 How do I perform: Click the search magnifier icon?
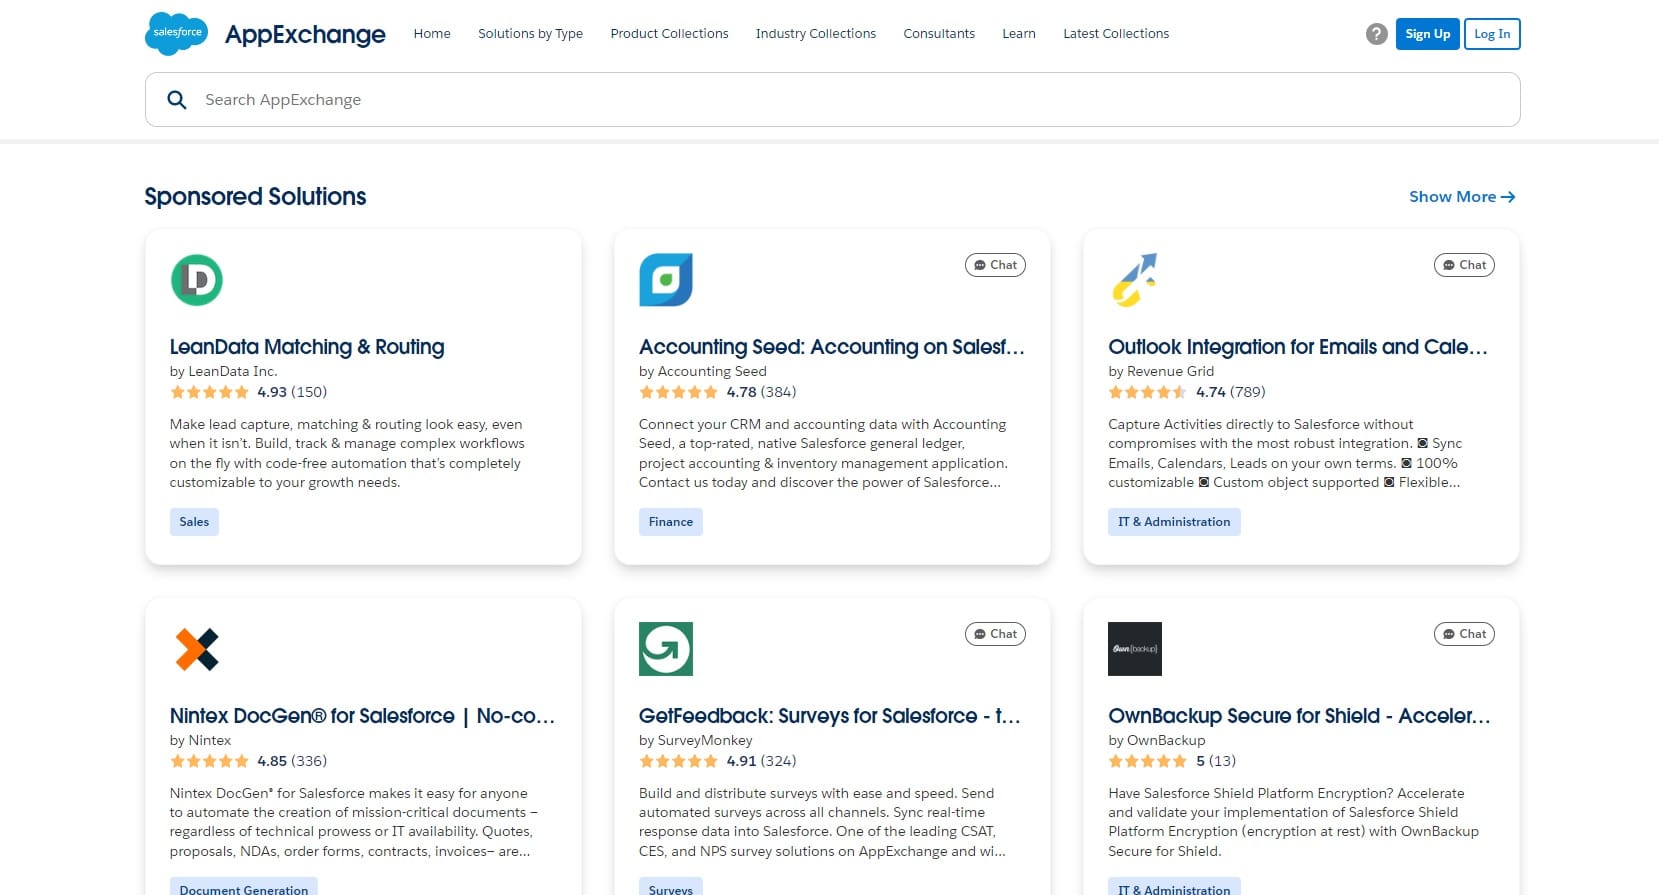tap(177, 100)
